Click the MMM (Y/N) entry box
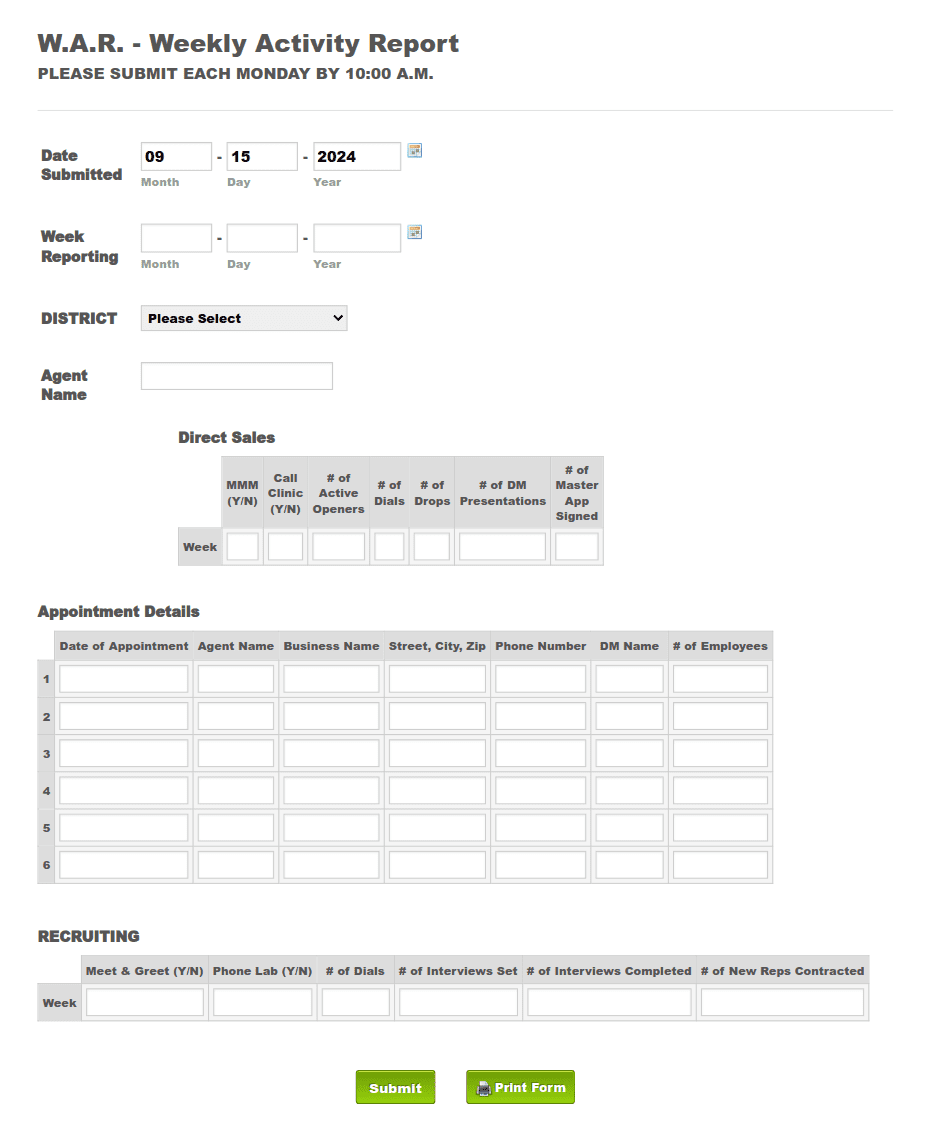Image resolution: width=930 pixels, height=1128 pixels. tap(242, 545)
